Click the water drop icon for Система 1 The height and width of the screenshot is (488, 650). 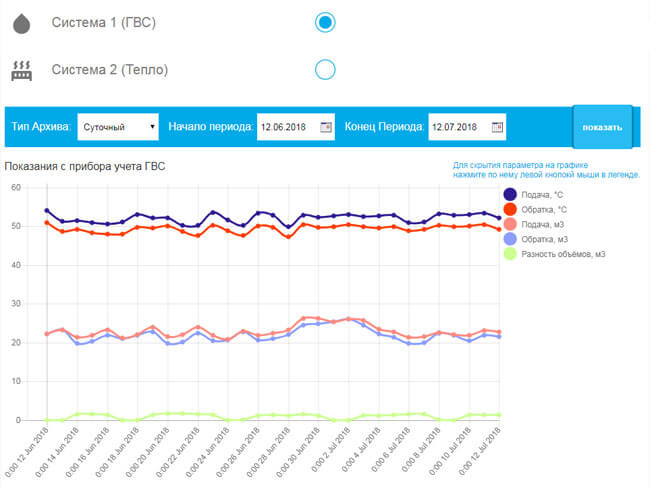22,23
